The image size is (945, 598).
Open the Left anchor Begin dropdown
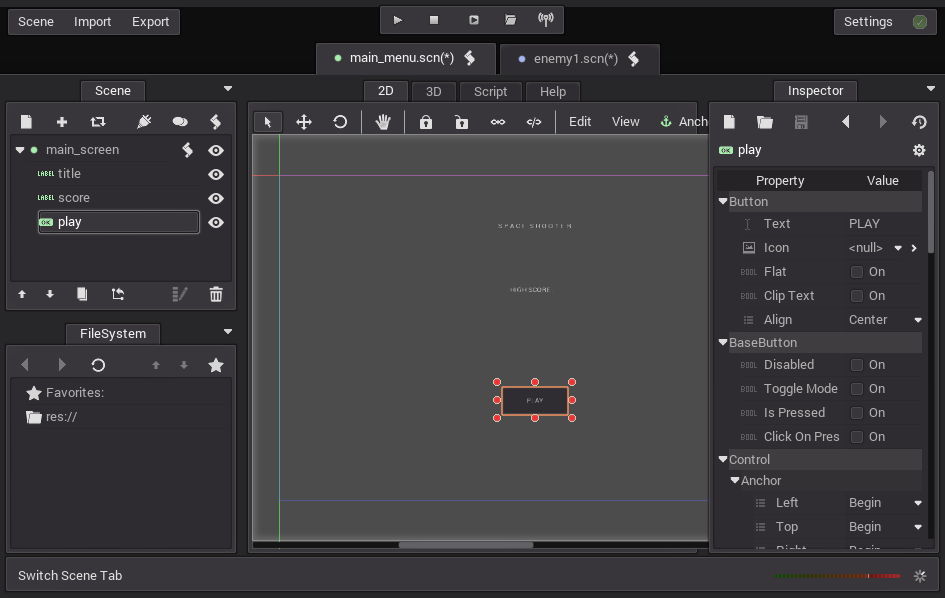click(x=918, y=503)
